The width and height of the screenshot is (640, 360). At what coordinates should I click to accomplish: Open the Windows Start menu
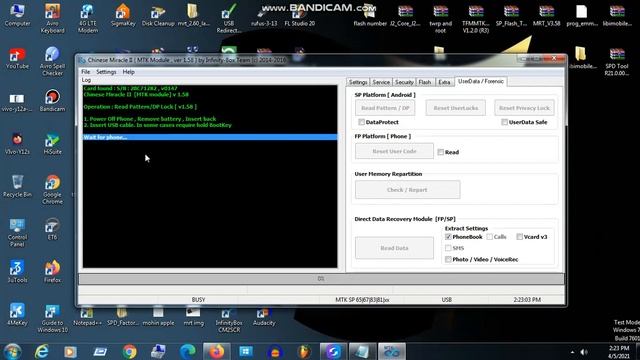pyautogui.click(x=12, y=351)
